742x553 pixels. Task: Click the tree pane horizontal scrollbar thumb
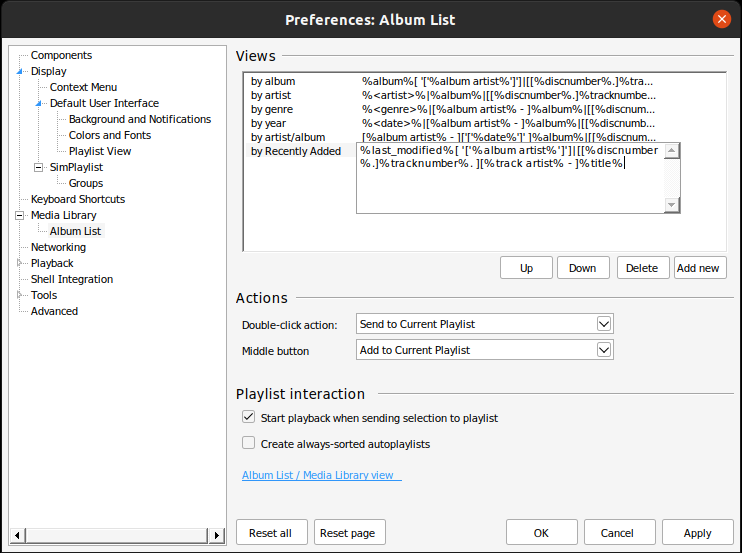pyautogui.click(x=116, y=535)
